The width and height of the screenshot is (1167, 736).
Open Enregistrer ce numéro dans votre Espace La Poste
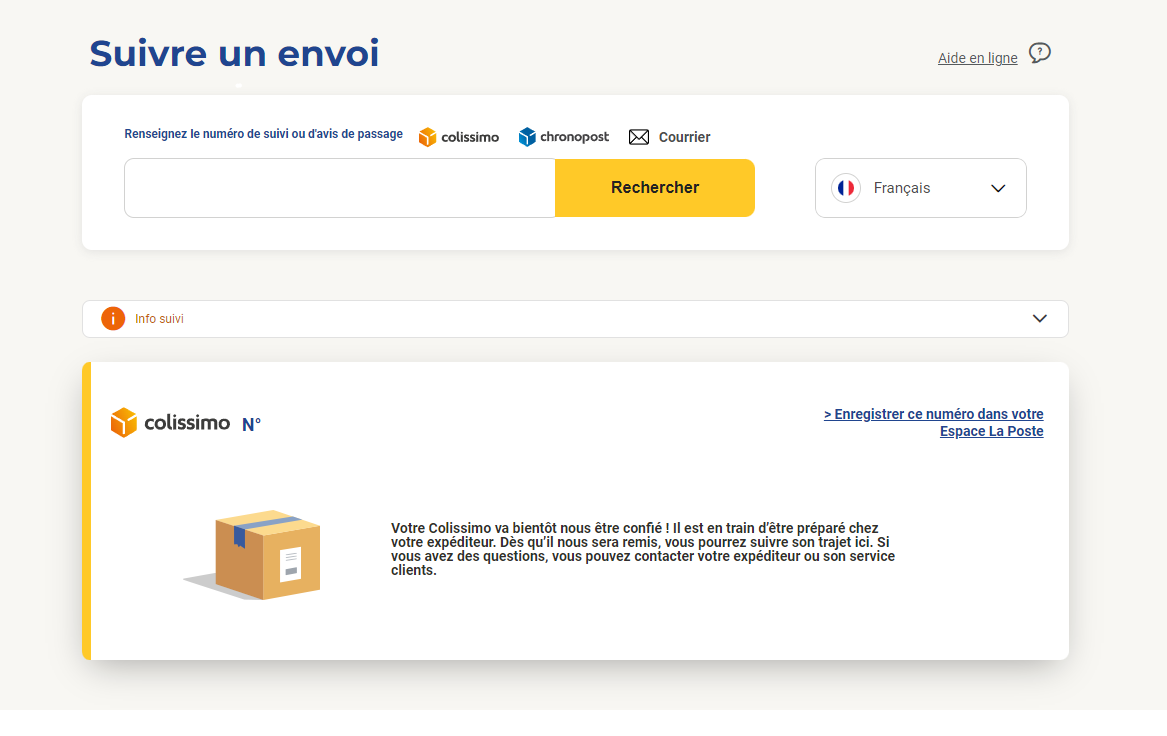(x=933, y=423)
